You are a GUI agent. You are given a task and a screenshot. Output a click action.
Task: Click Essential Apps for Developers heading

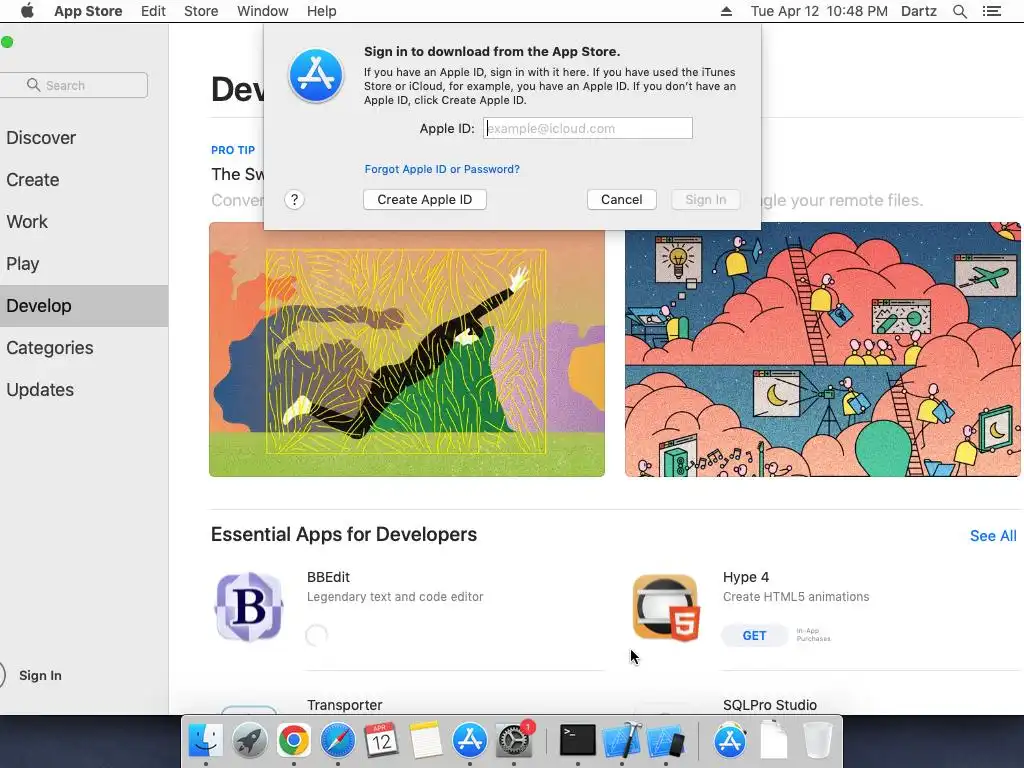point(344,534)
